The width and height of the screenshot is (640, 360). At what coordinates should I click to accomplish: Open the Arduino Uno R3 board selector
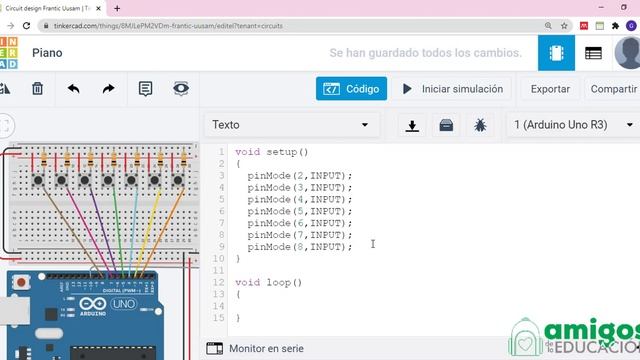click(573, 125)
